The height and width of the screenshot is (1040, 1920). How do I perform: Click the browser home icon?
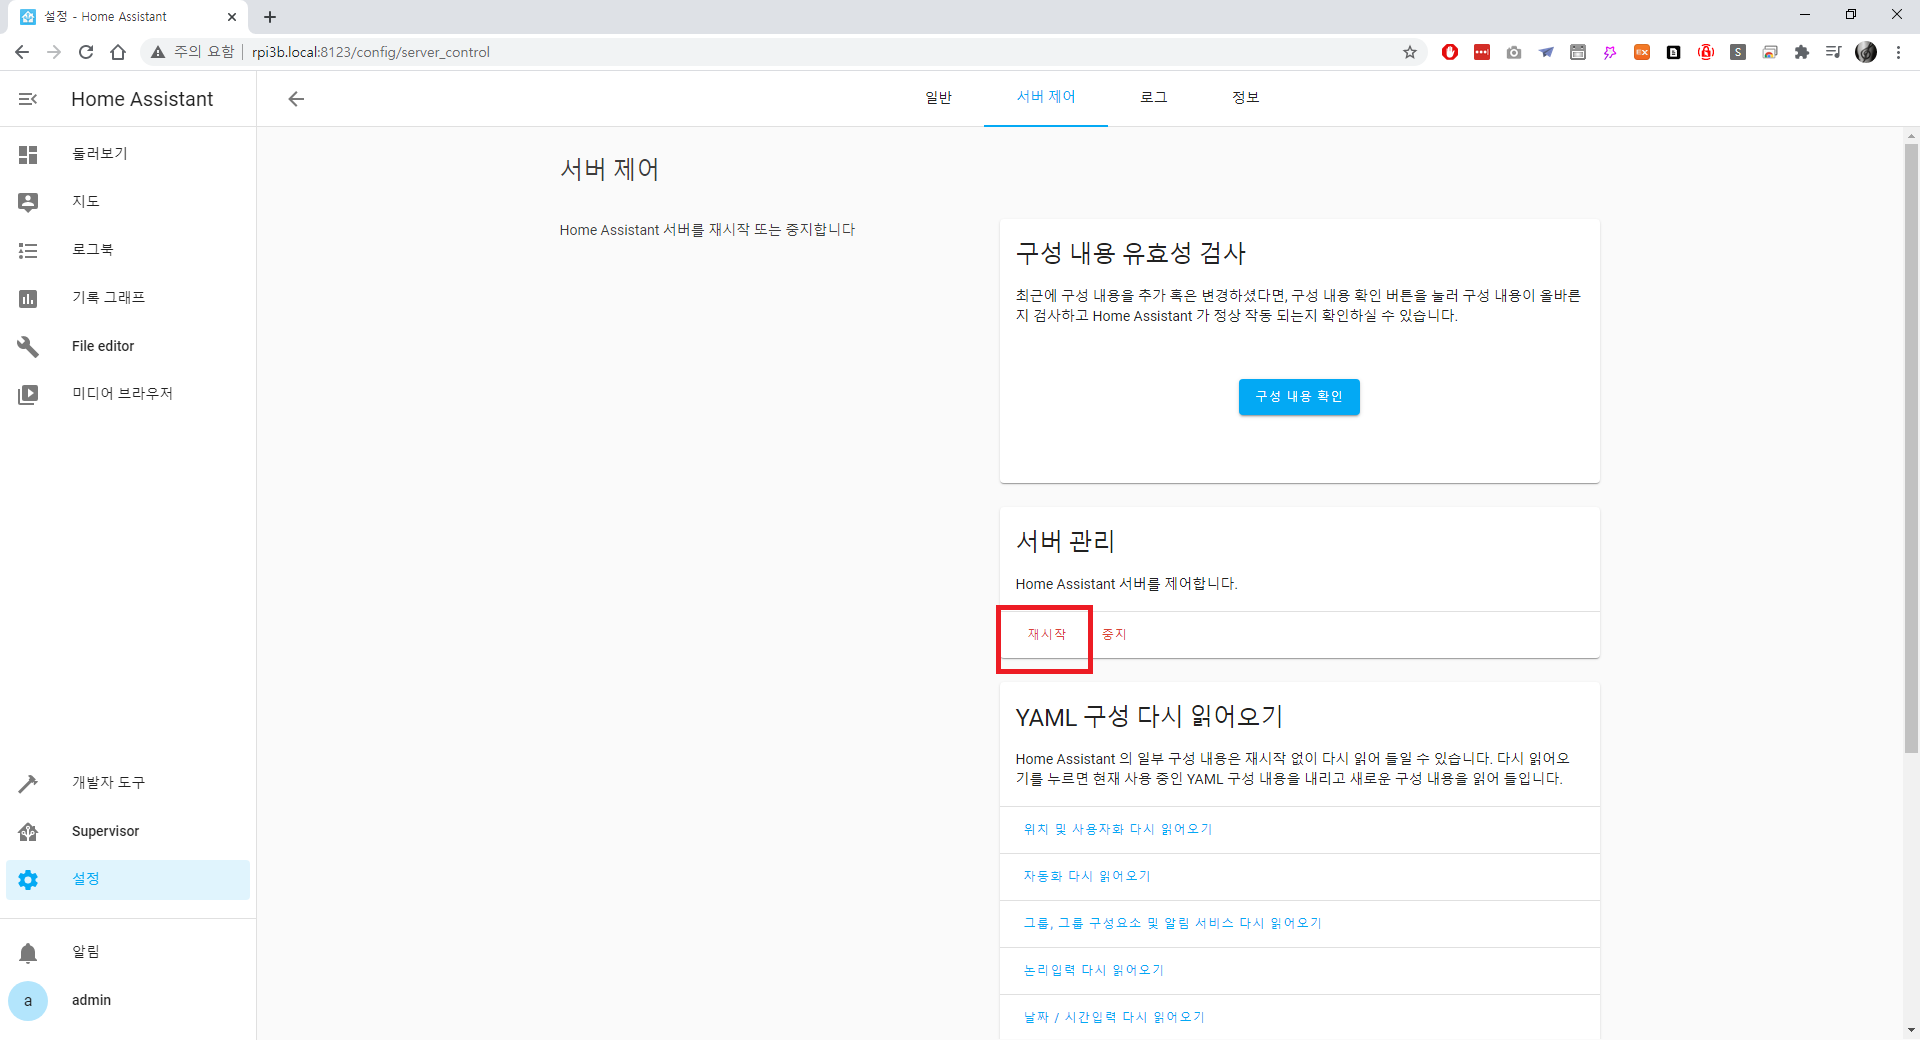[x=118, y=52]
